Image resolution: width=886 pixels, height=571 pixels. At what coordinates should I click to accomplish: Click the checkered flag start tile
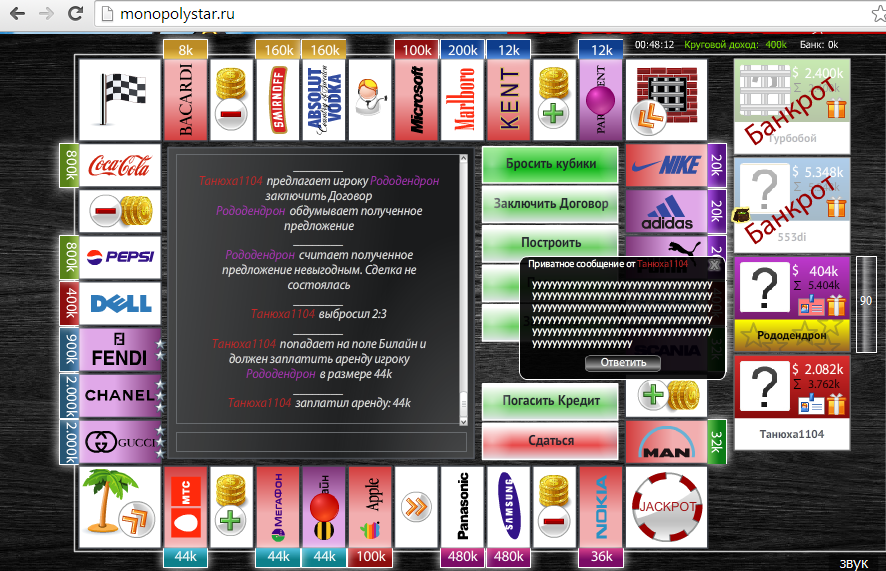(120, 100)
